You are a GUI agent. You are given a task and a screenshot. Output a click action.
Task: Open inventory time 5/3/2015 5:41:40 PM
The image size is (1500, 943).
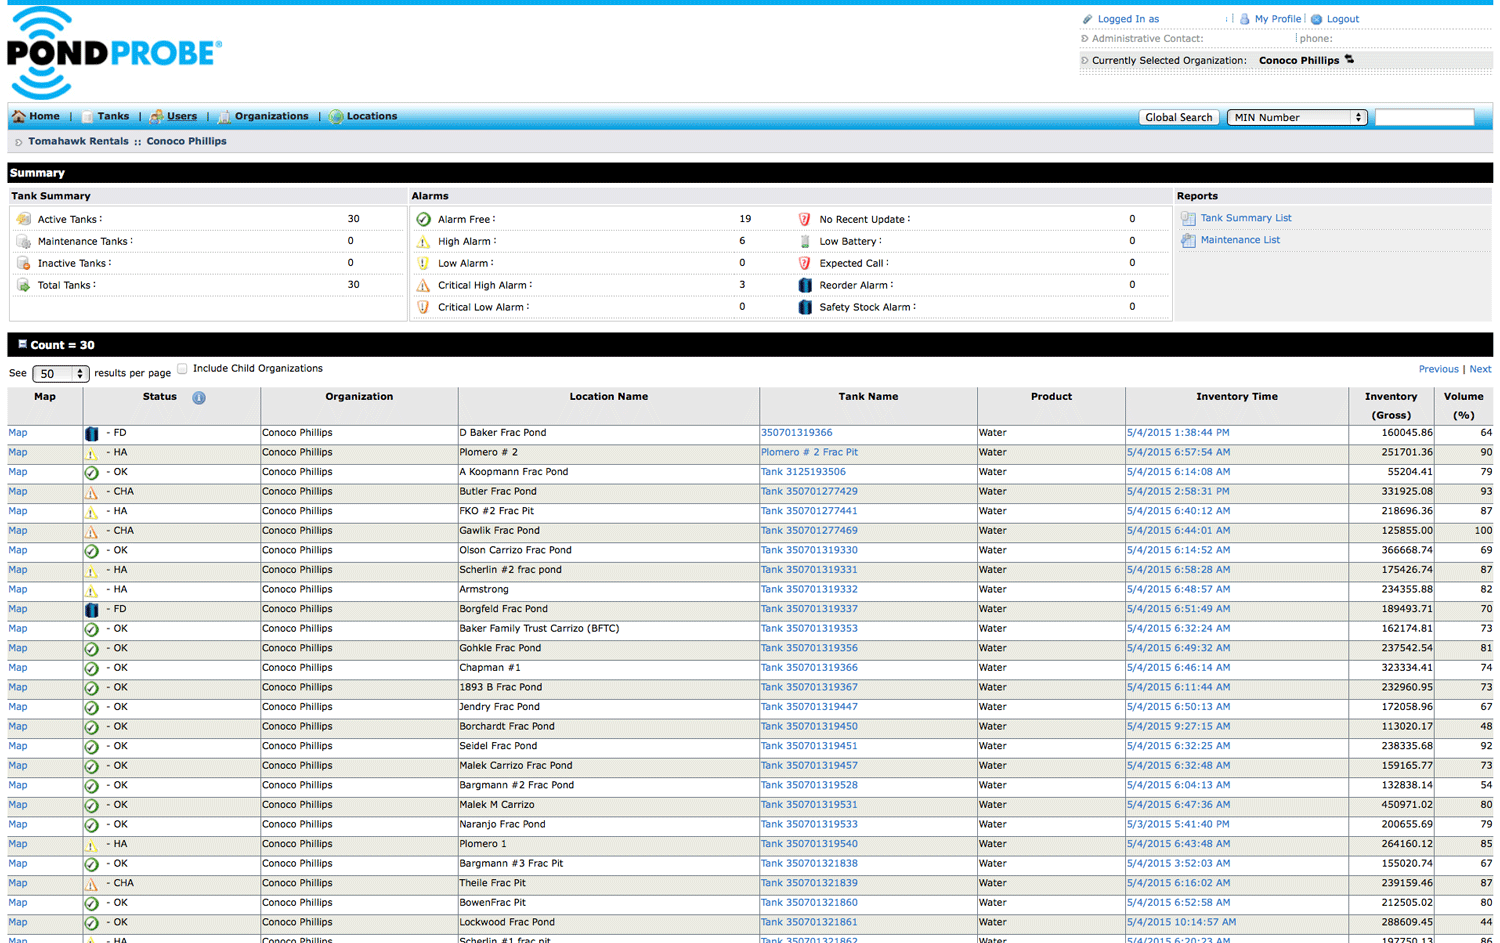(x=1178, y=825)
